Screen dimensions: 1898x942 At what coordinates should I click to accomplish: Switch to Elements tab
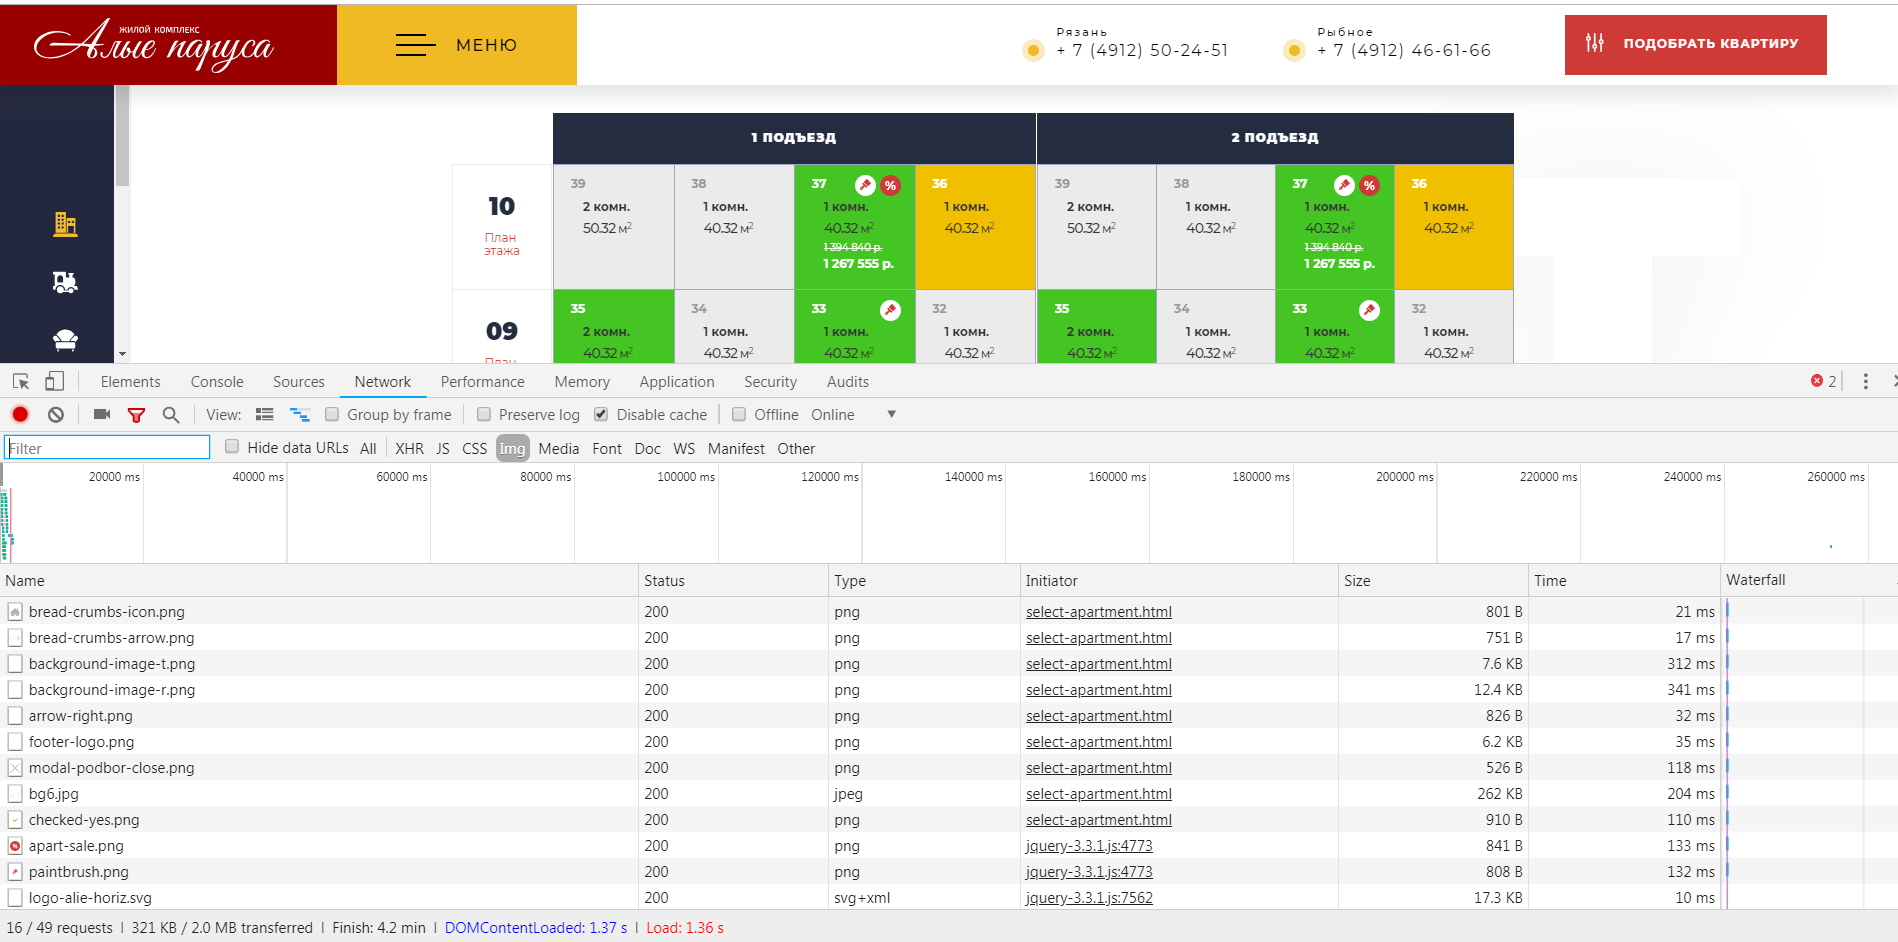pyautogui.click(x=130, y=381)
